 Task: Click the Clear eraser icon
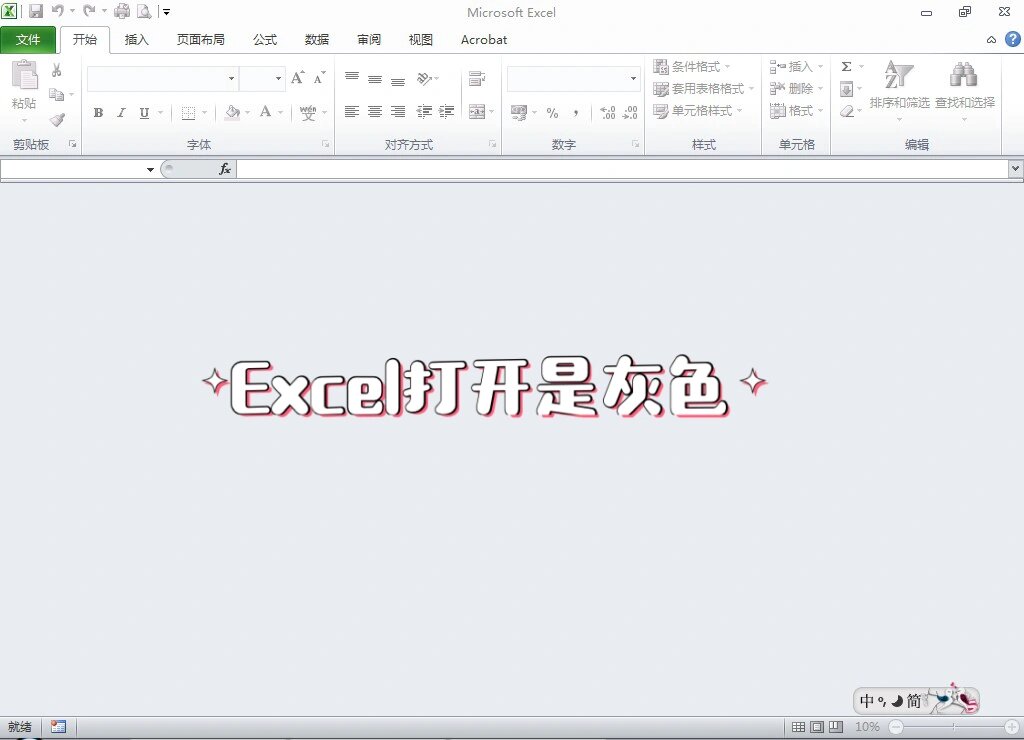pos(847,112)
